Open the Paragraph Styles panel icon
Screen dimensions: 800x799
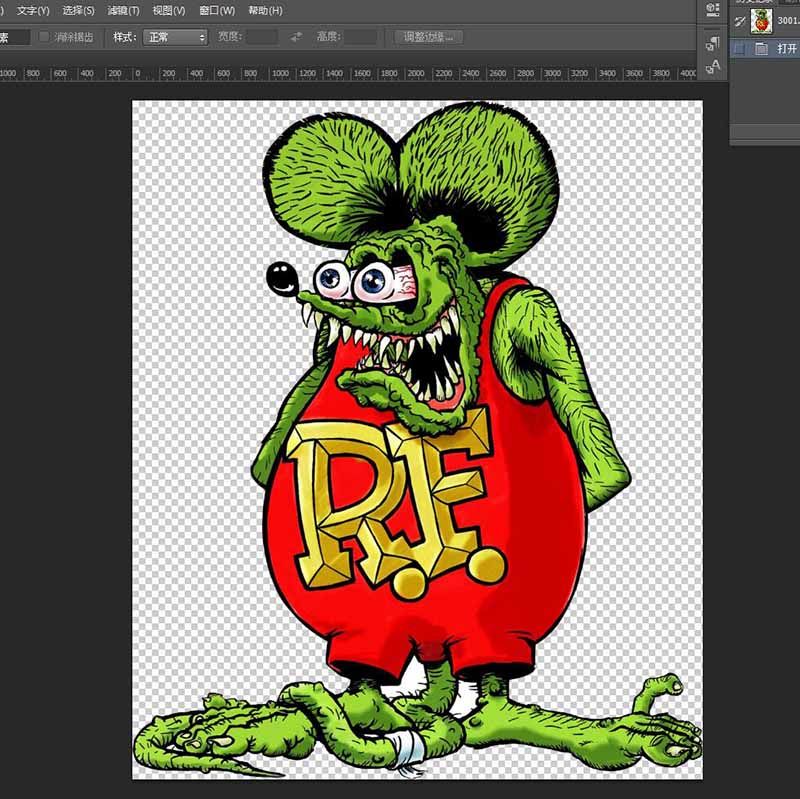pos(712,44)
